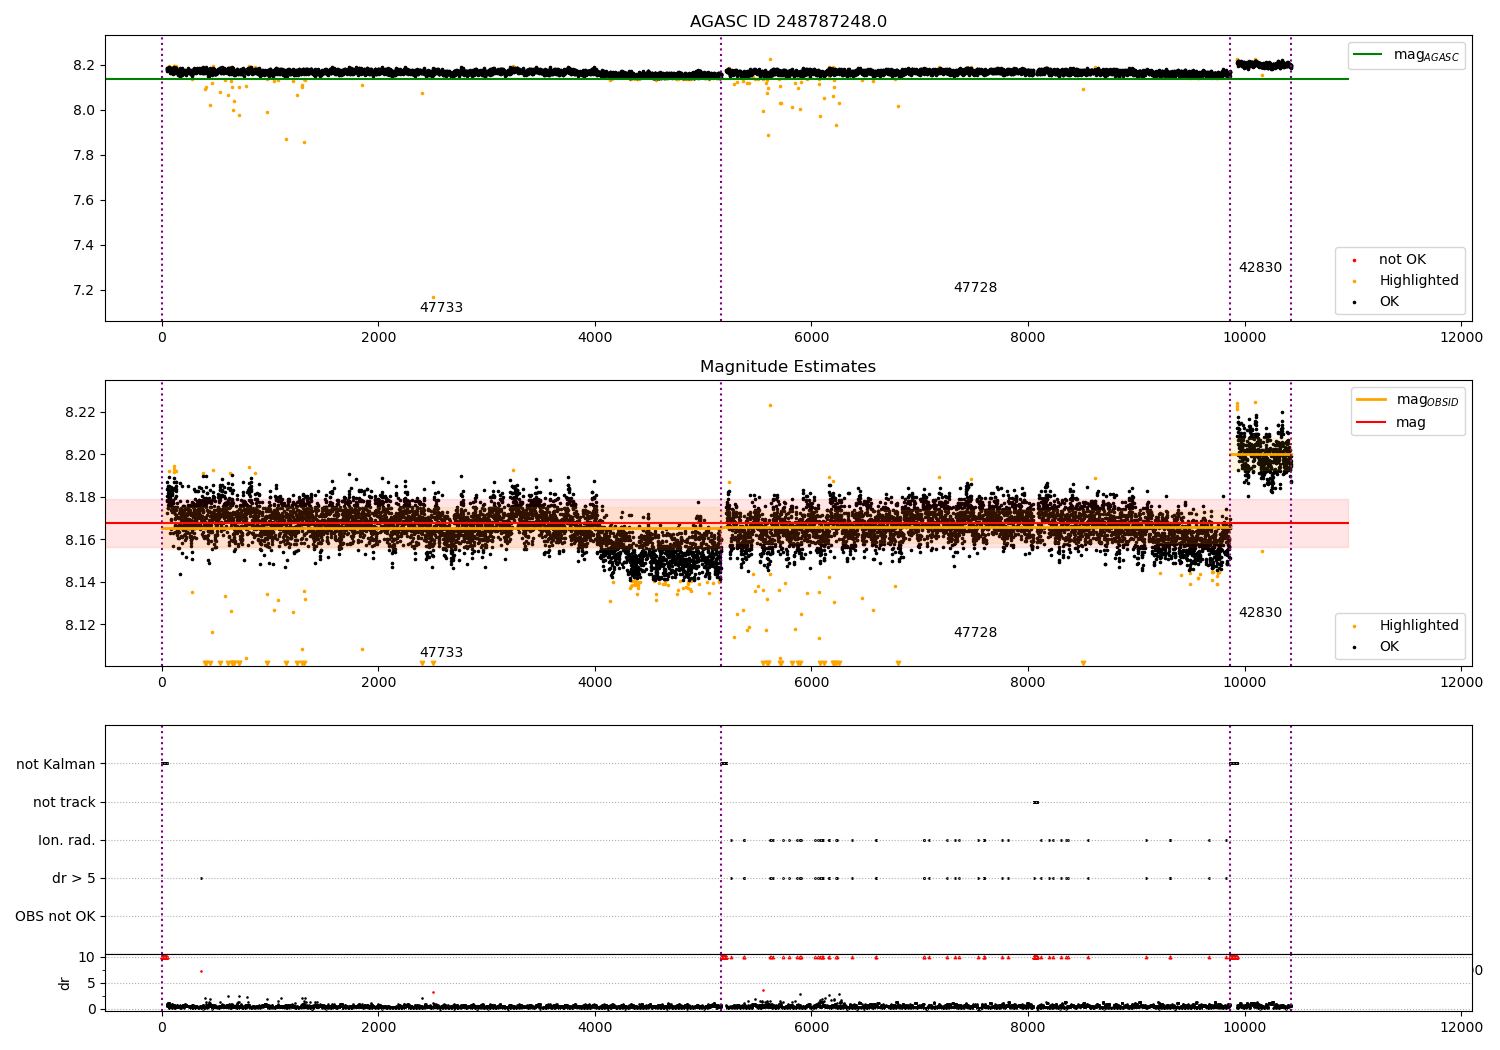Click the 'Magnitude Estimates' subplot title
Image resolution: width=1500 pixels, height=1050 pixels.
(x=788, y=367)
